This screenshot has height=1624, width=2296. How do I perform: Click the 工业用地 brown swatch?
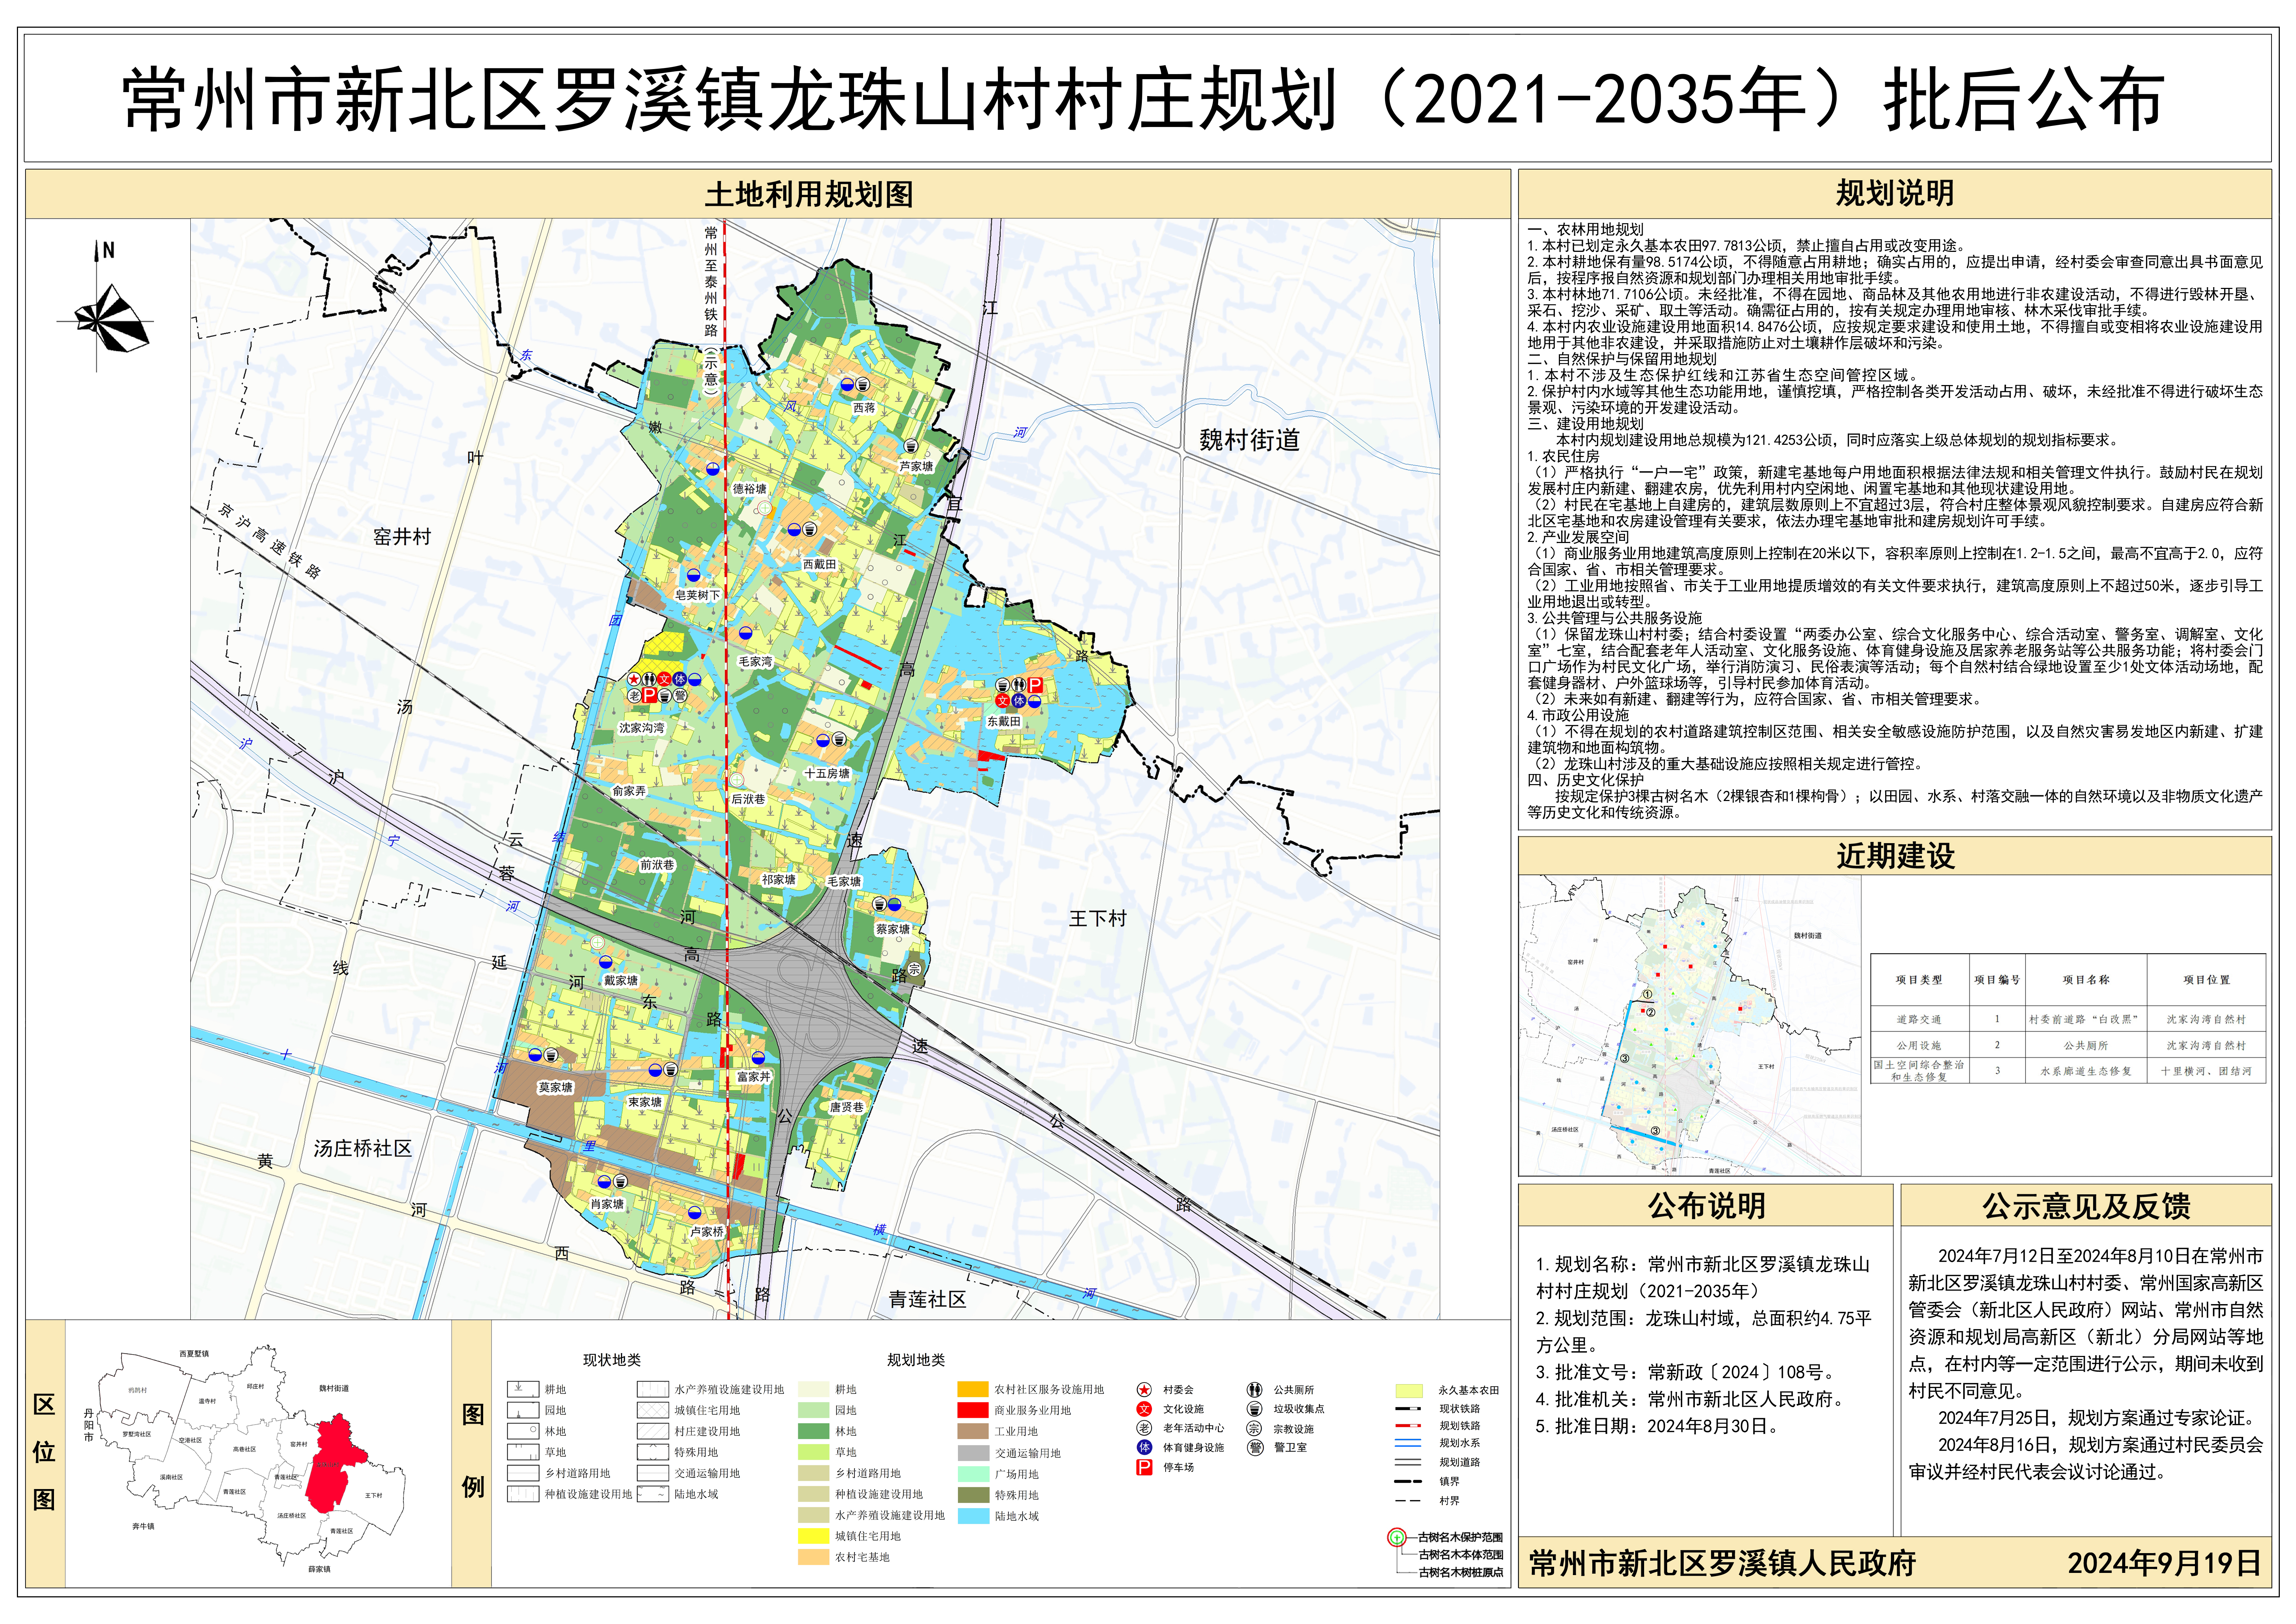[973, 1431]
